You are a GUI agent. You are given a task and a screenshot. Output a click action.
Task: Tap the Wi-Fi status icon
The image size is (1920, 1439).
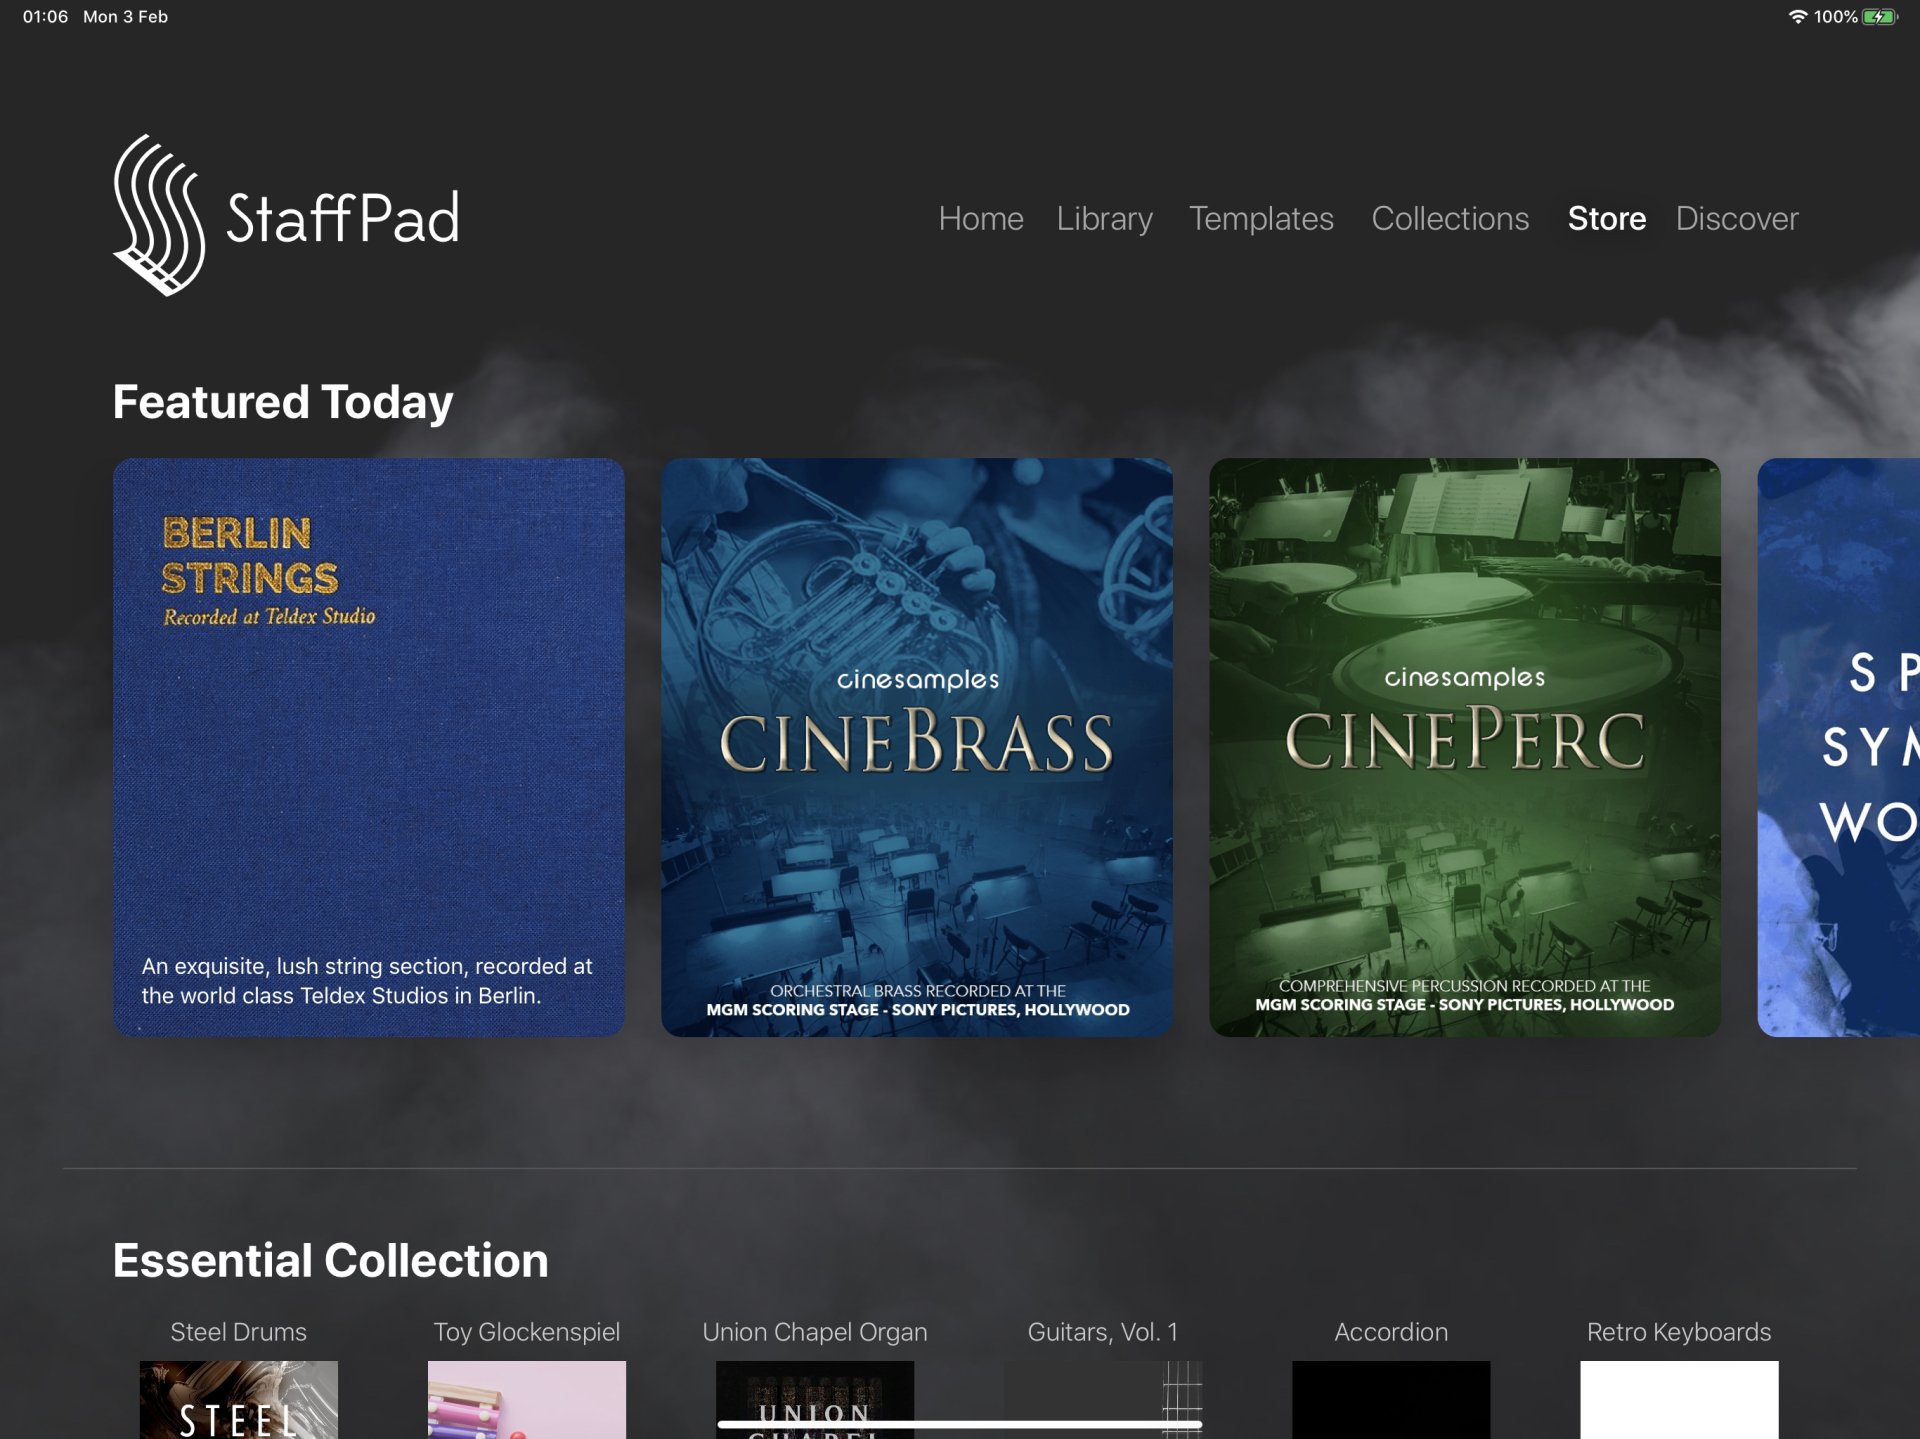pyautogui.click(x=1797, y=17)
